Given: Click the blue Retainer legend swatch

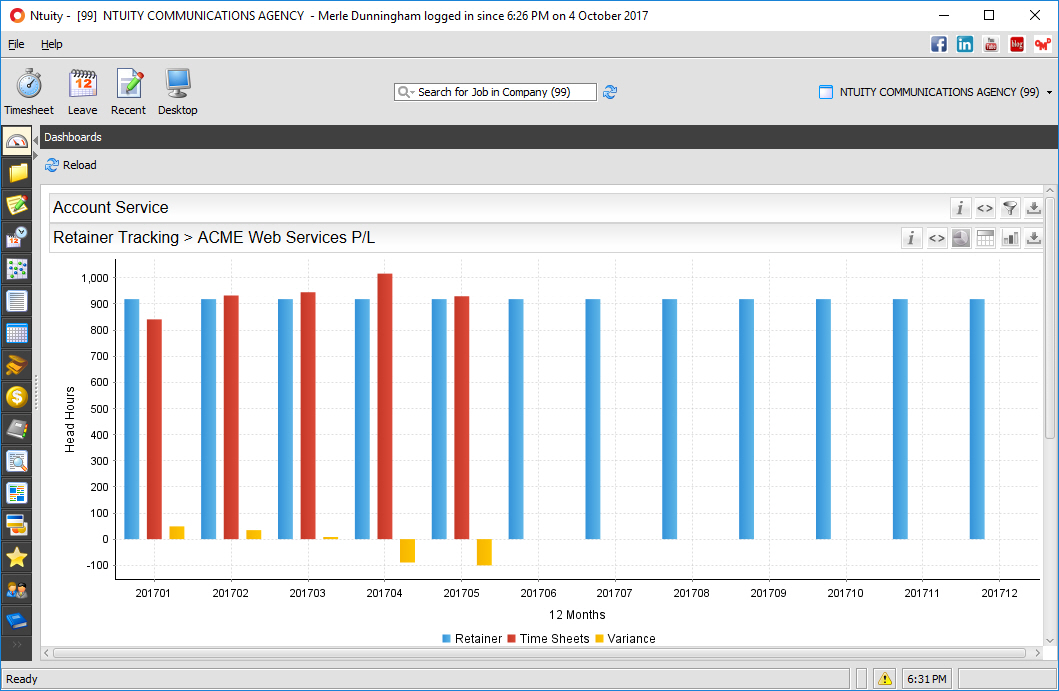Looking at the screenshot, I should [x=446, y=639].
